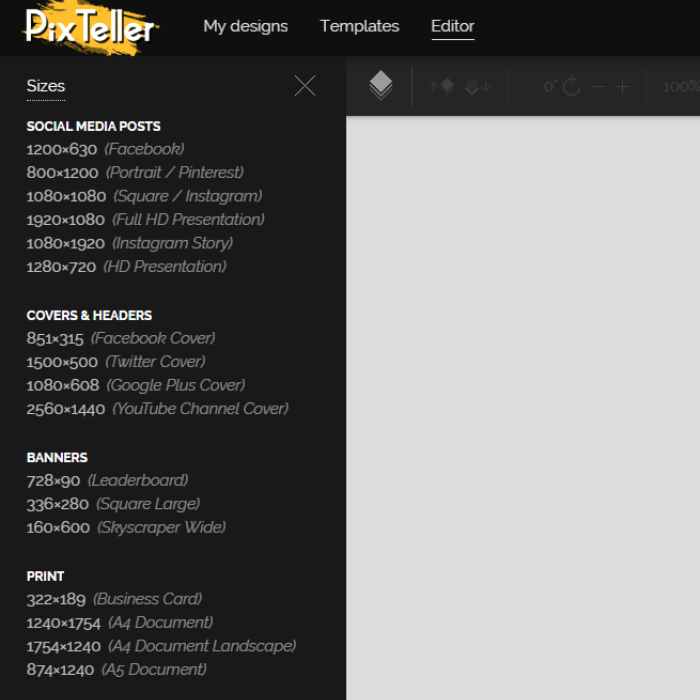Select 874×1240 A5 Document size
The width and height of the screenshot is (700, 700).
coord(117,670)
